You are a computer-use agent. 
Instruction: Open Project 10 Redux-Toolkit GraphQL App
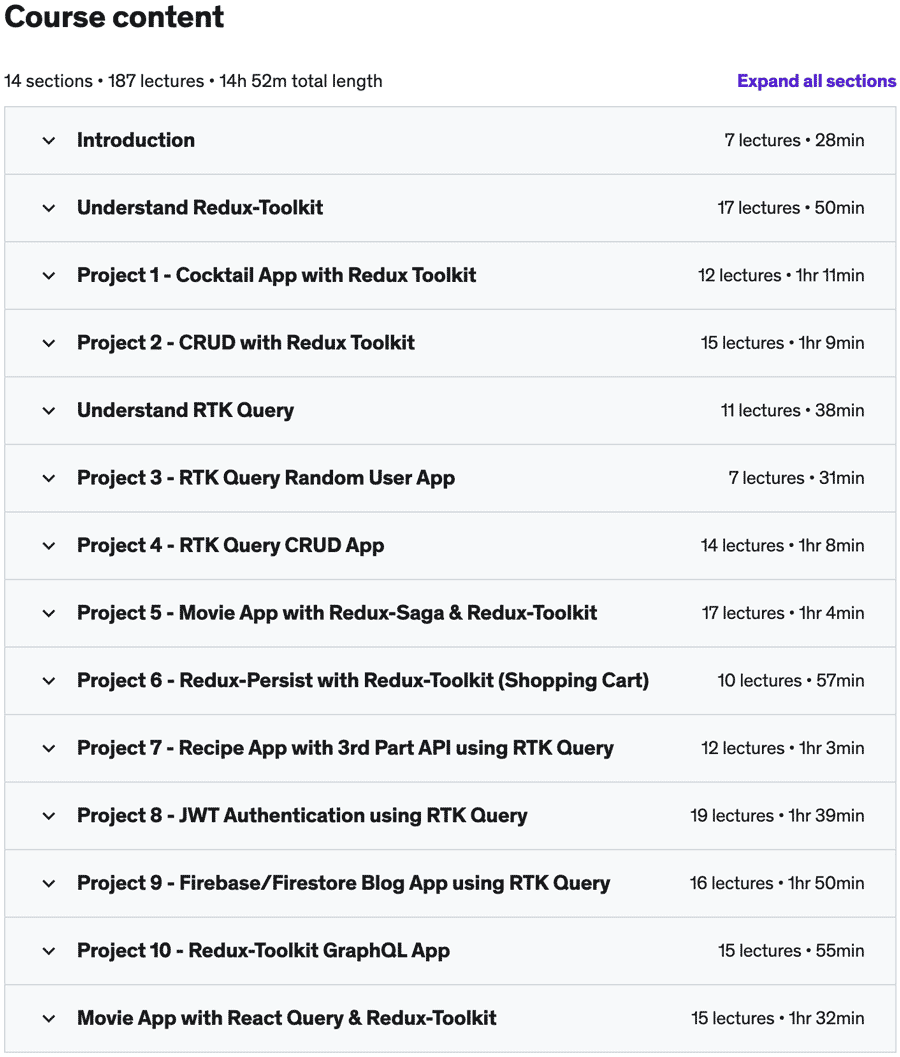(x=264, y=950)
